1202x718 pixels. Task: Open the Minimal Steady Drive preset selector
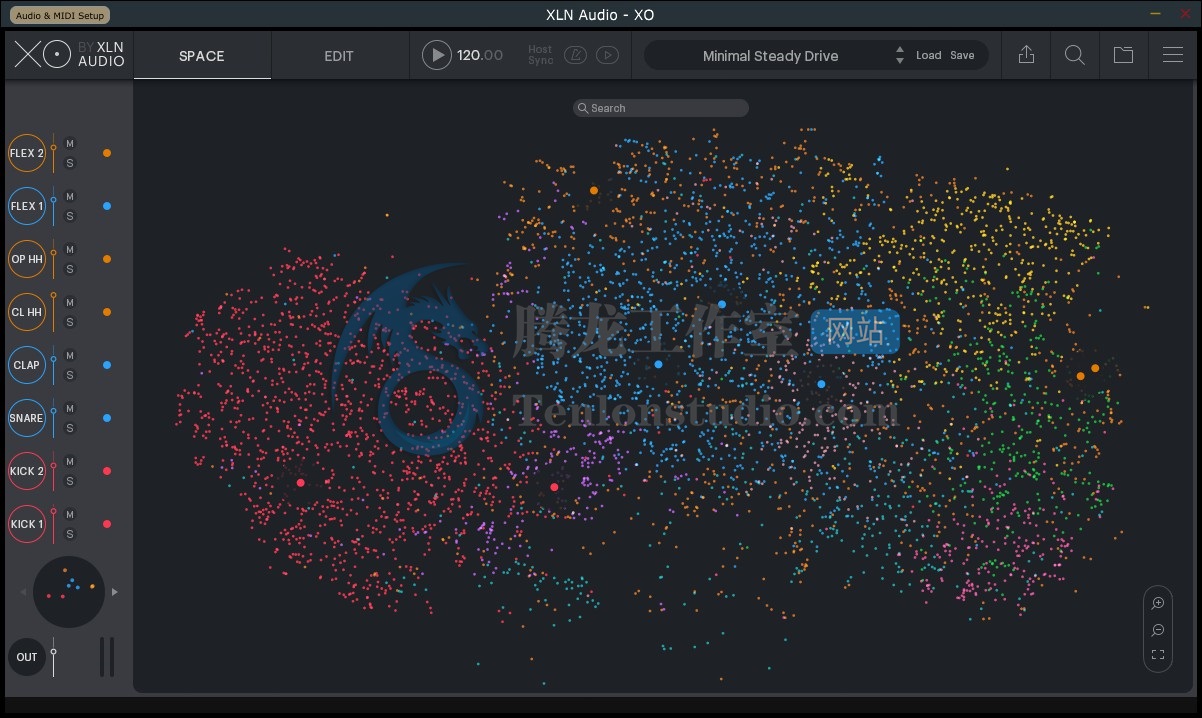pos(770,56)
